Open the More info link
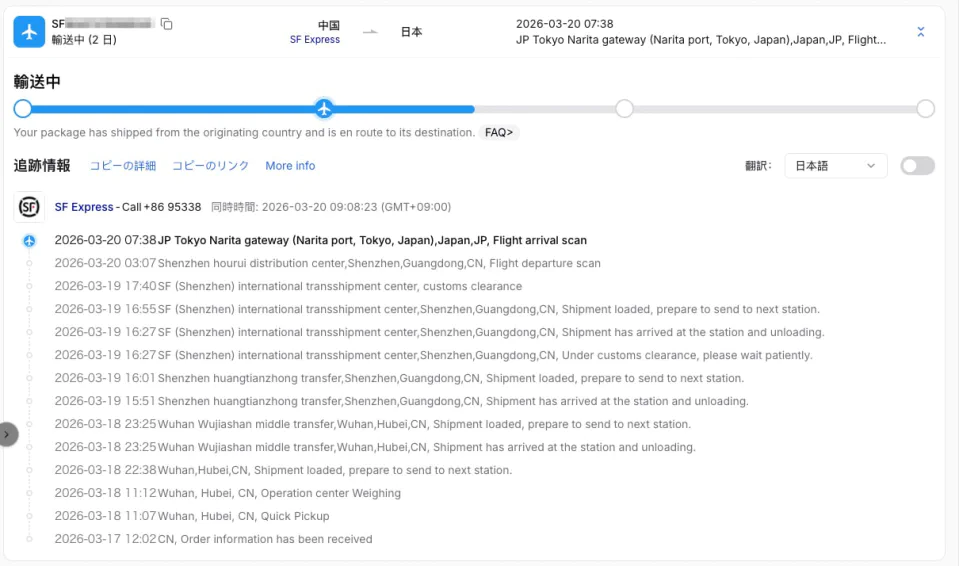 click(x=290, y=166)
